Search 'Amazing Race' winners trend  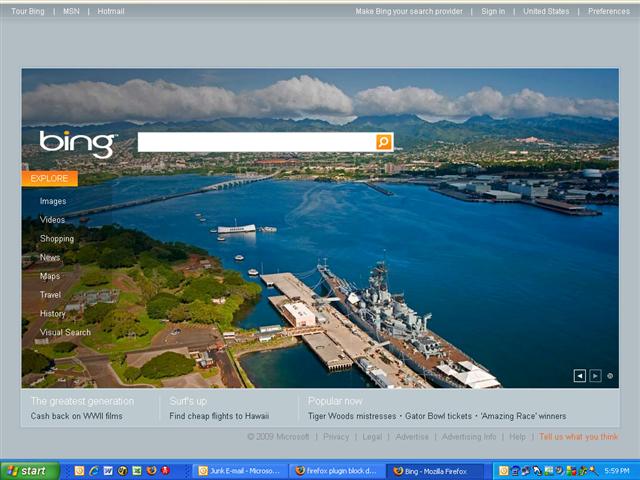pos(523,416)
